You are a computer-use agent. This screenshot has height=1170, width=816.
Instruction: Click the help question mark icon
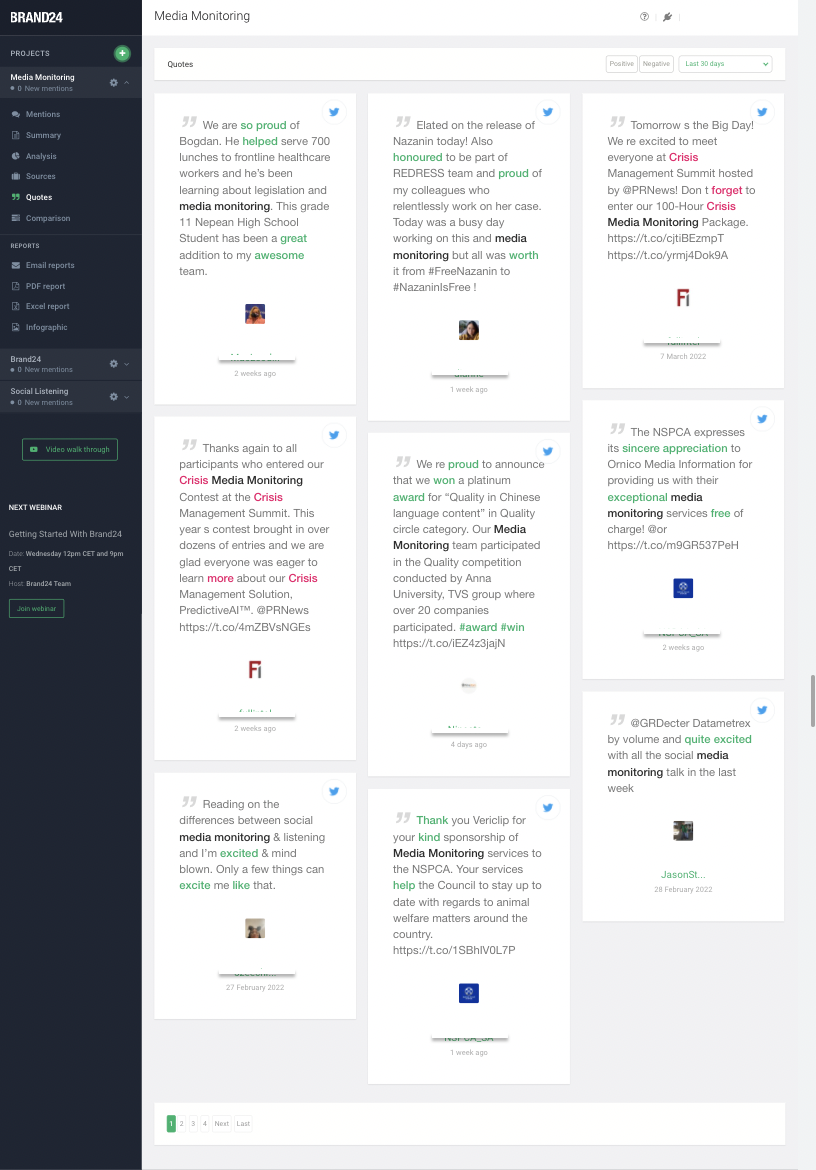click(644, 16)
